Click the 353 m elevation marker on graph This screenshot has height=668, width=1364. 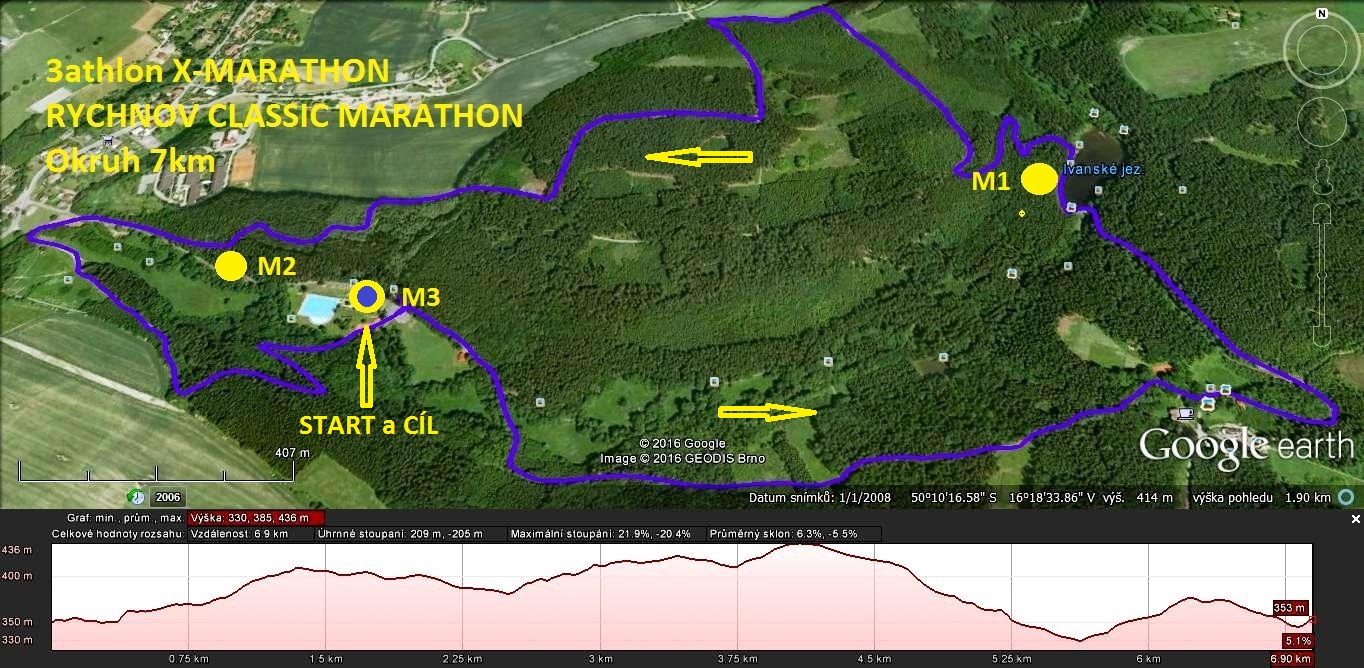pos(1289,608)
